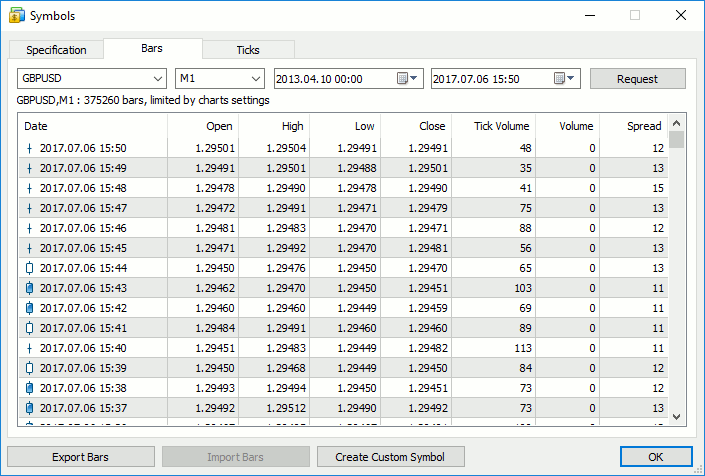Click the Low column header
705x476 pixels.
pos(345,126)
